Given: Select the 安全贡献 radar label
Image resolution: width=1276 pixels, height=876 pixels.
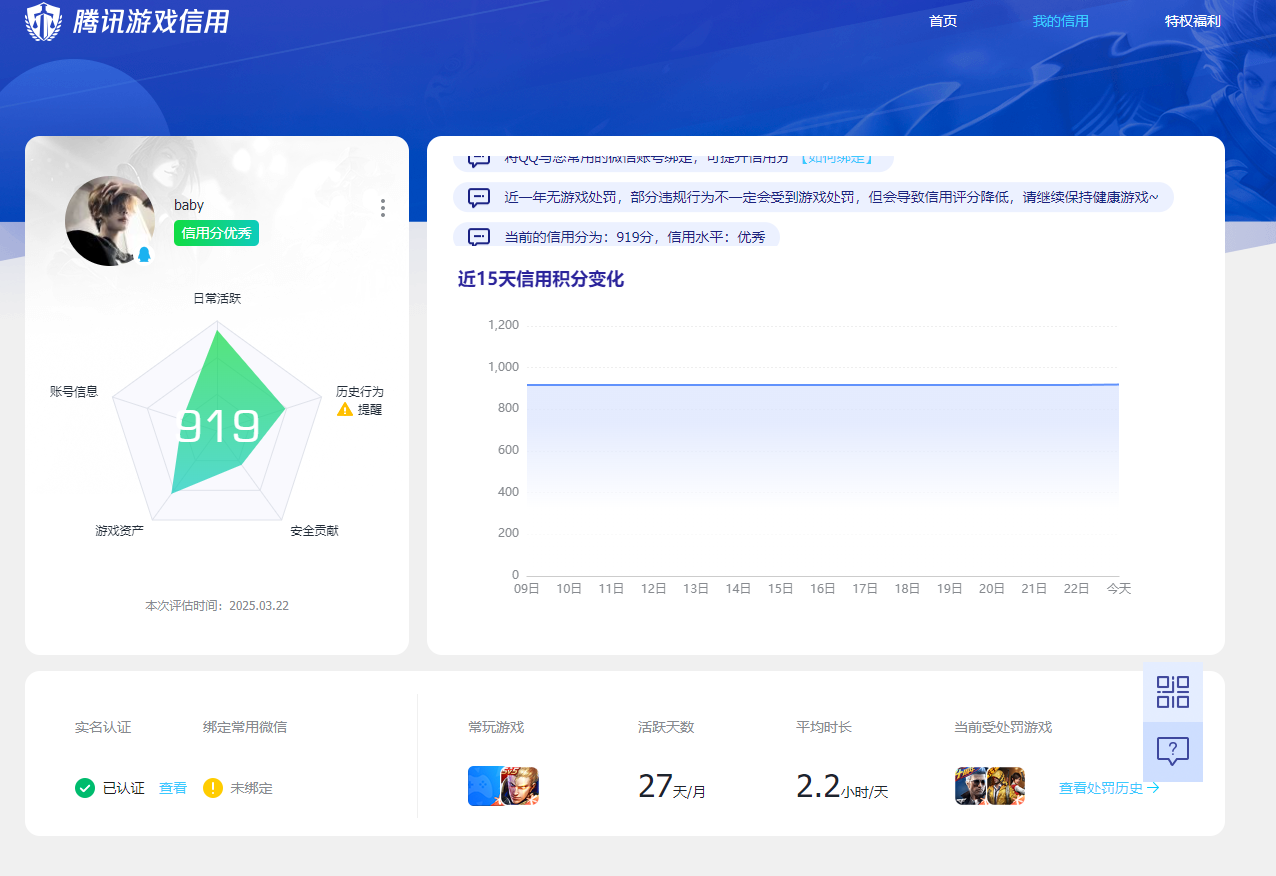Looking at the screenshot, I should 314,530.
